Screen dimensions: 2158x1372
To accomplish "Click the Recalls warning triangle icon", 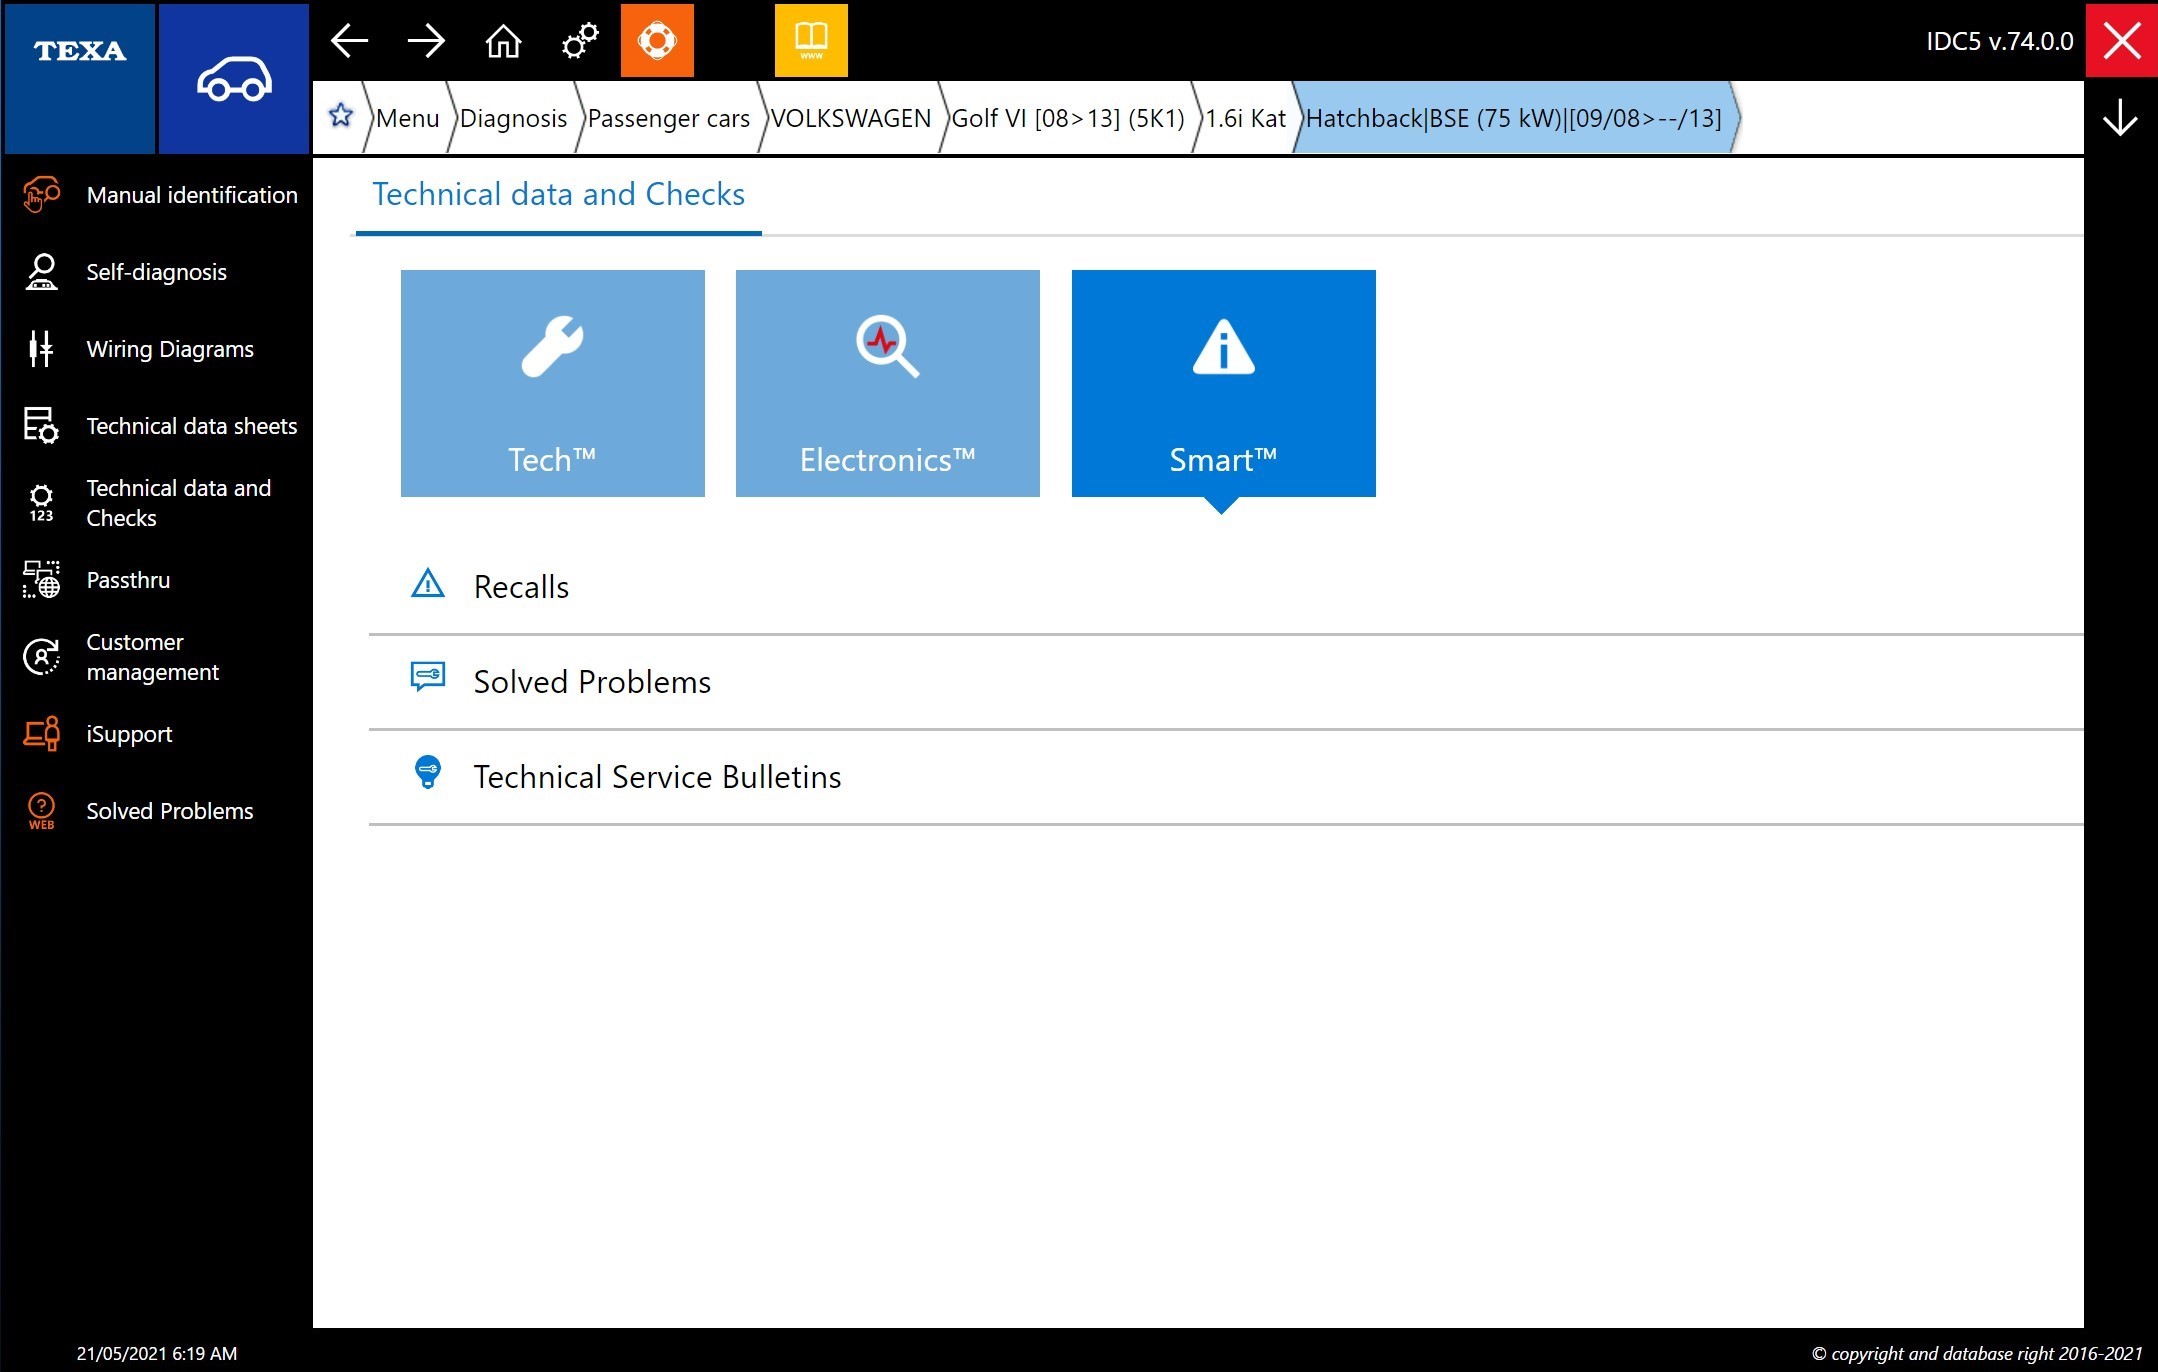I will 428,583.
